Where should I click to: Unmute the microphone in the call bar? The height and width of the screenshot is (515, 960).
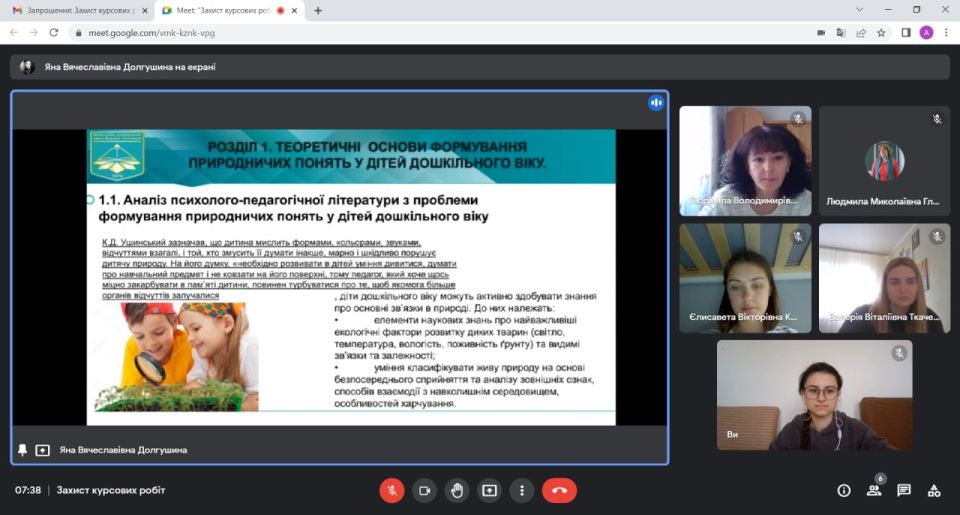392,490
